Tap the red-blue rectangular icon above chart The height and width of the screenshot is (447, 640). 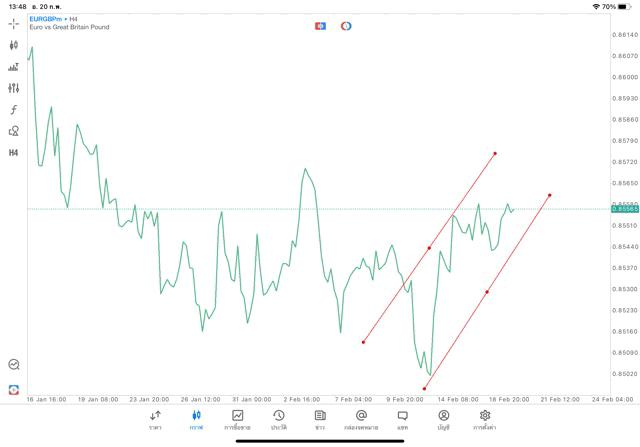point(320,26)
